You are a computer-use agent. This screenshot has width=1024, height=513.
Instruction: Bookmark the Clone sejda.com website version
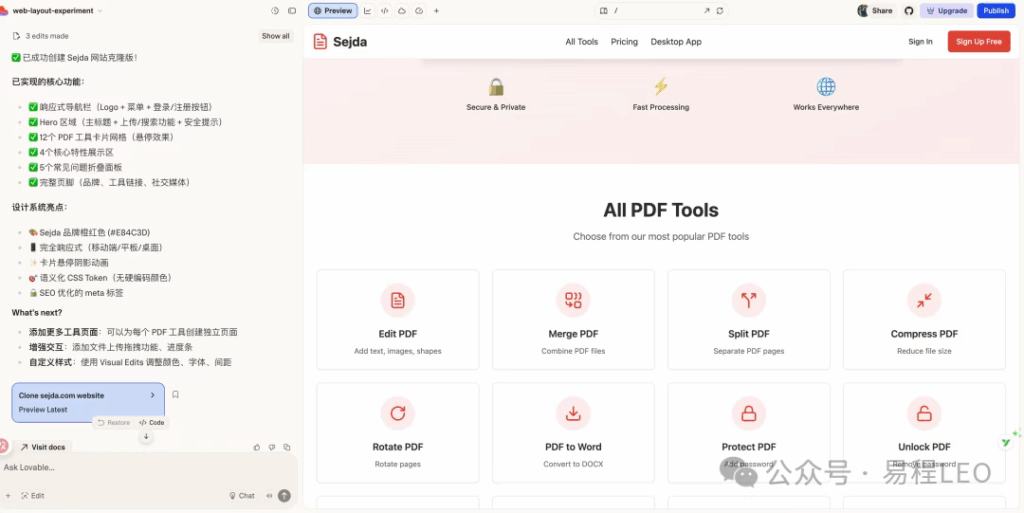pos(175,395)
